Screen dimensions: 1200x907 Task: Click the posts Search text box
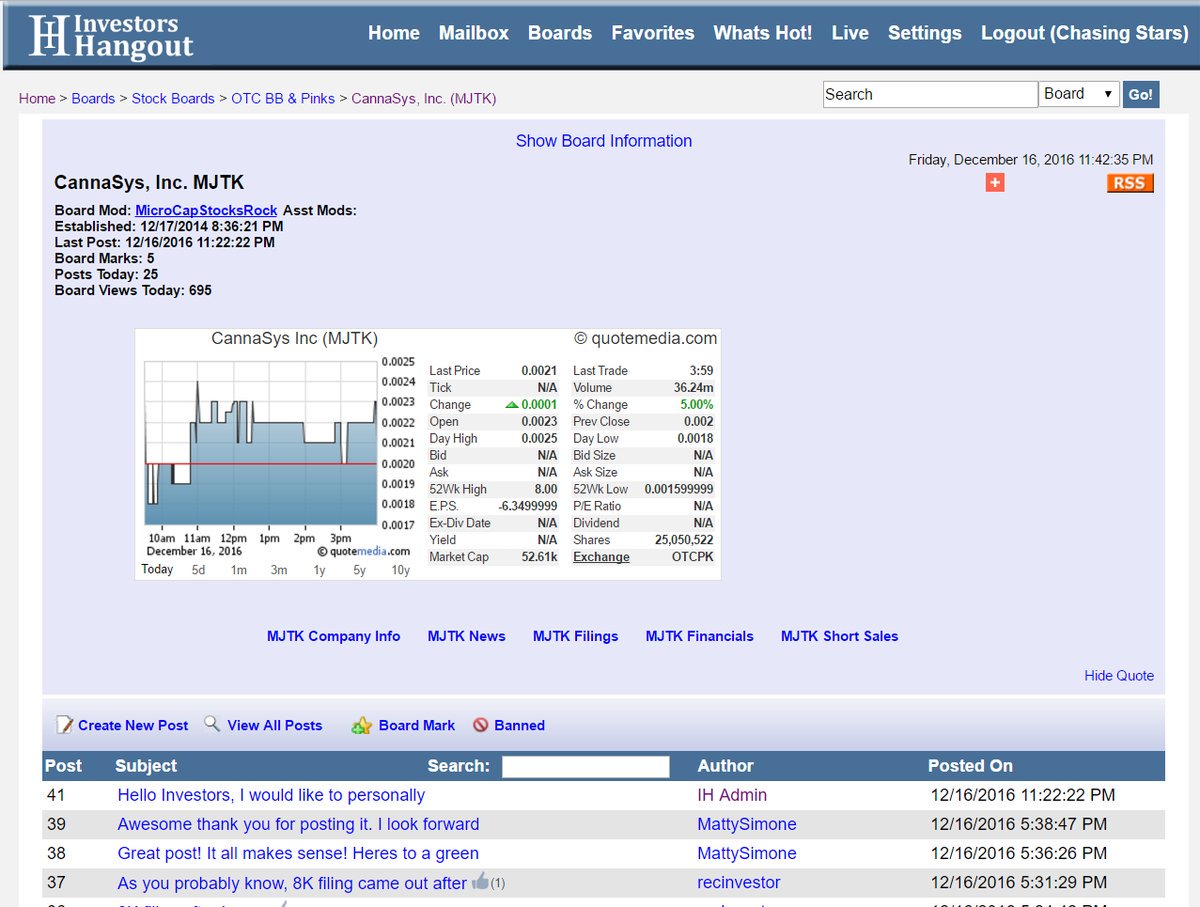point(585,767)
